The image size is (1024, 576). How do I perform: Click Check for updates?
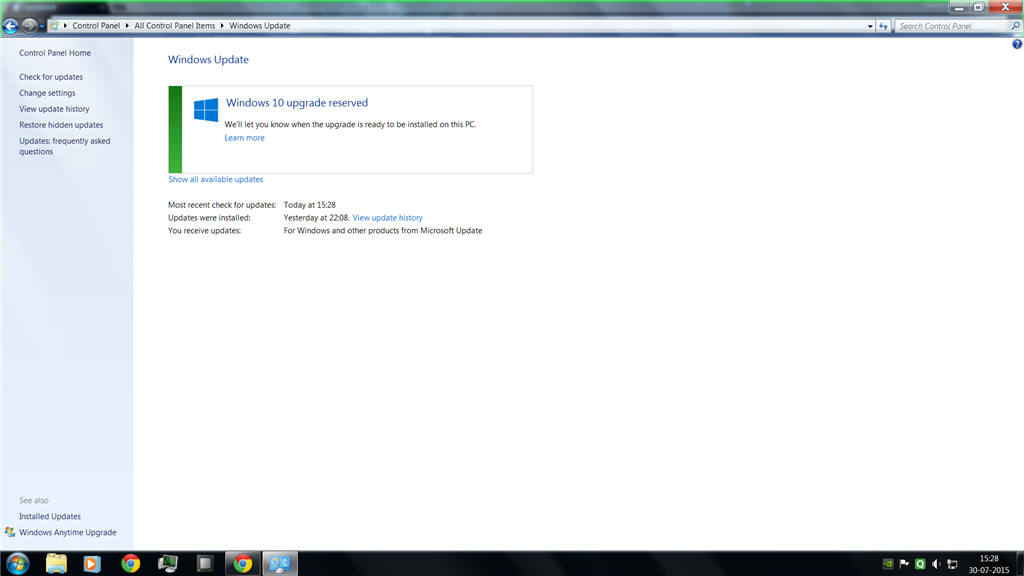51,77
